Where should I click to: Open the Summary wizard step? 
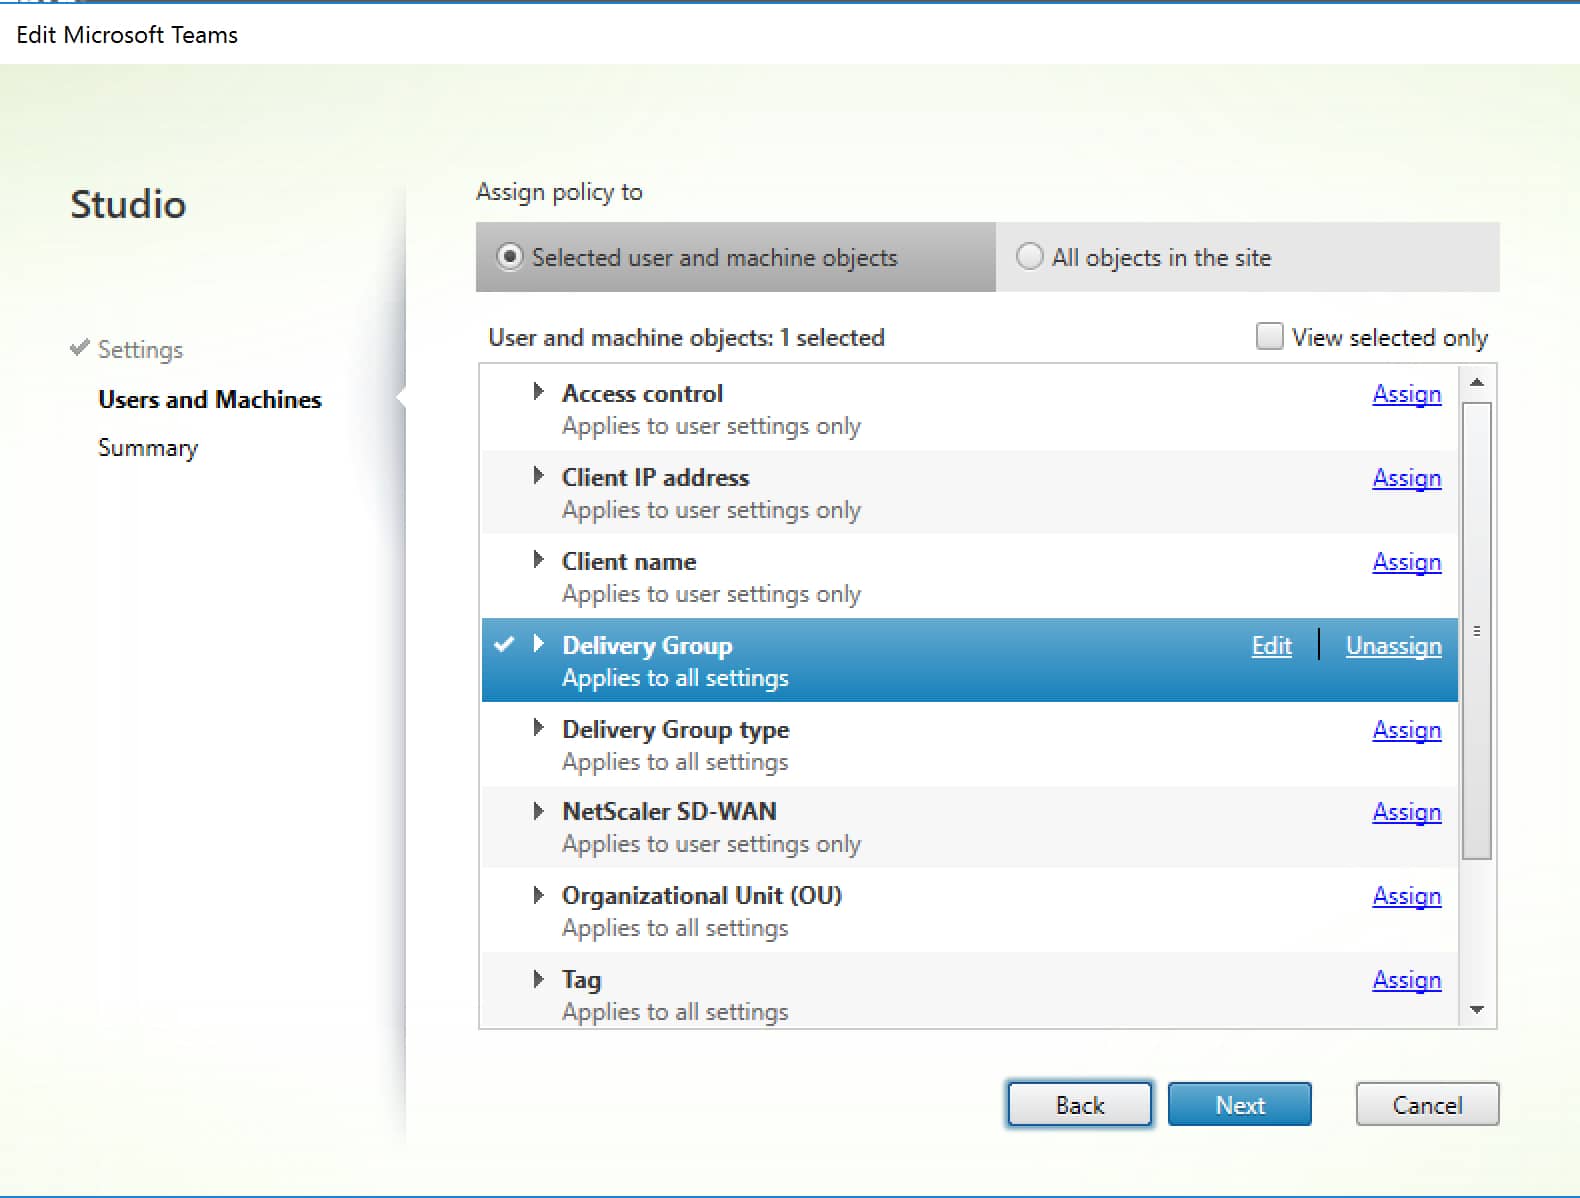pyautogui.click(x=148, y=447)
